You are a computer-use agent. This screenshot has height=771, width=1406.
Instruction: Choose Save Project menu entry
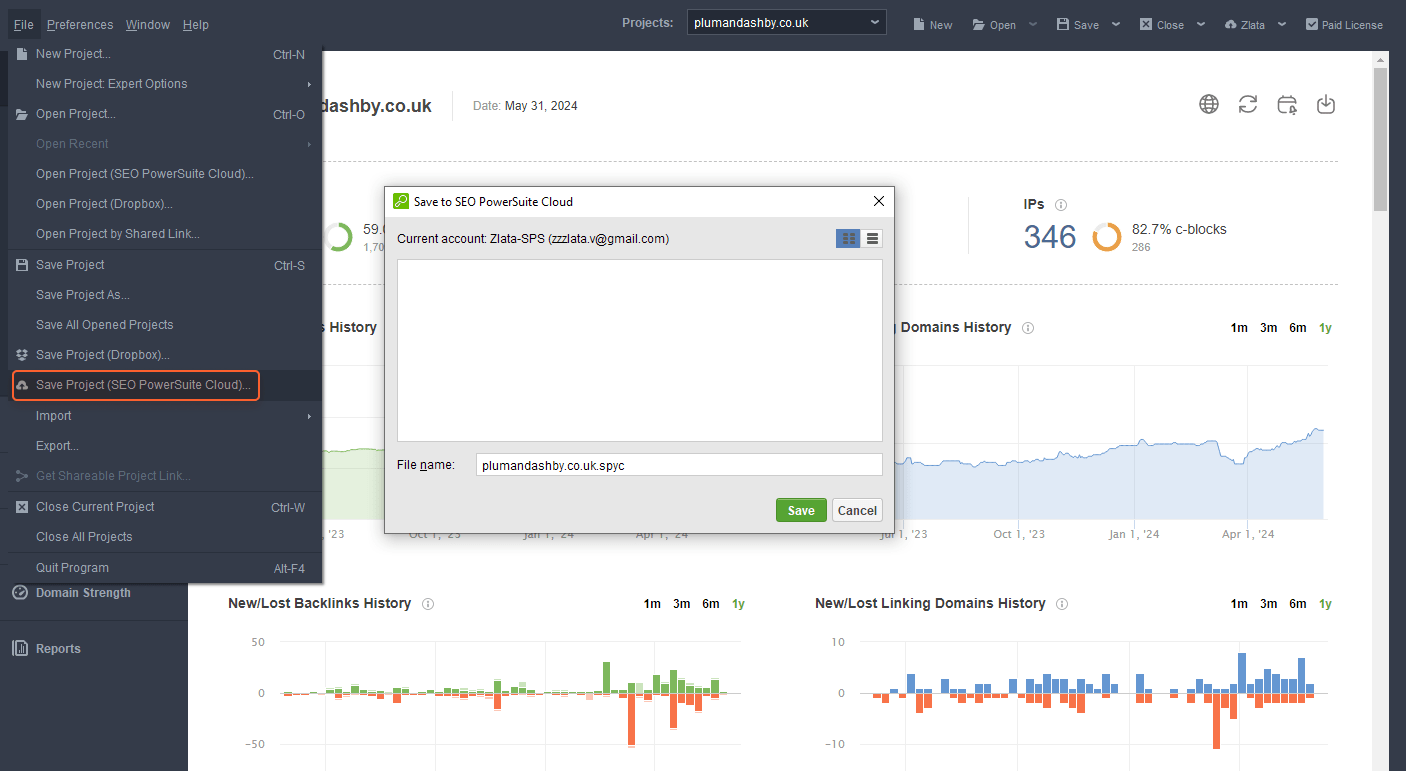point(165,265)
